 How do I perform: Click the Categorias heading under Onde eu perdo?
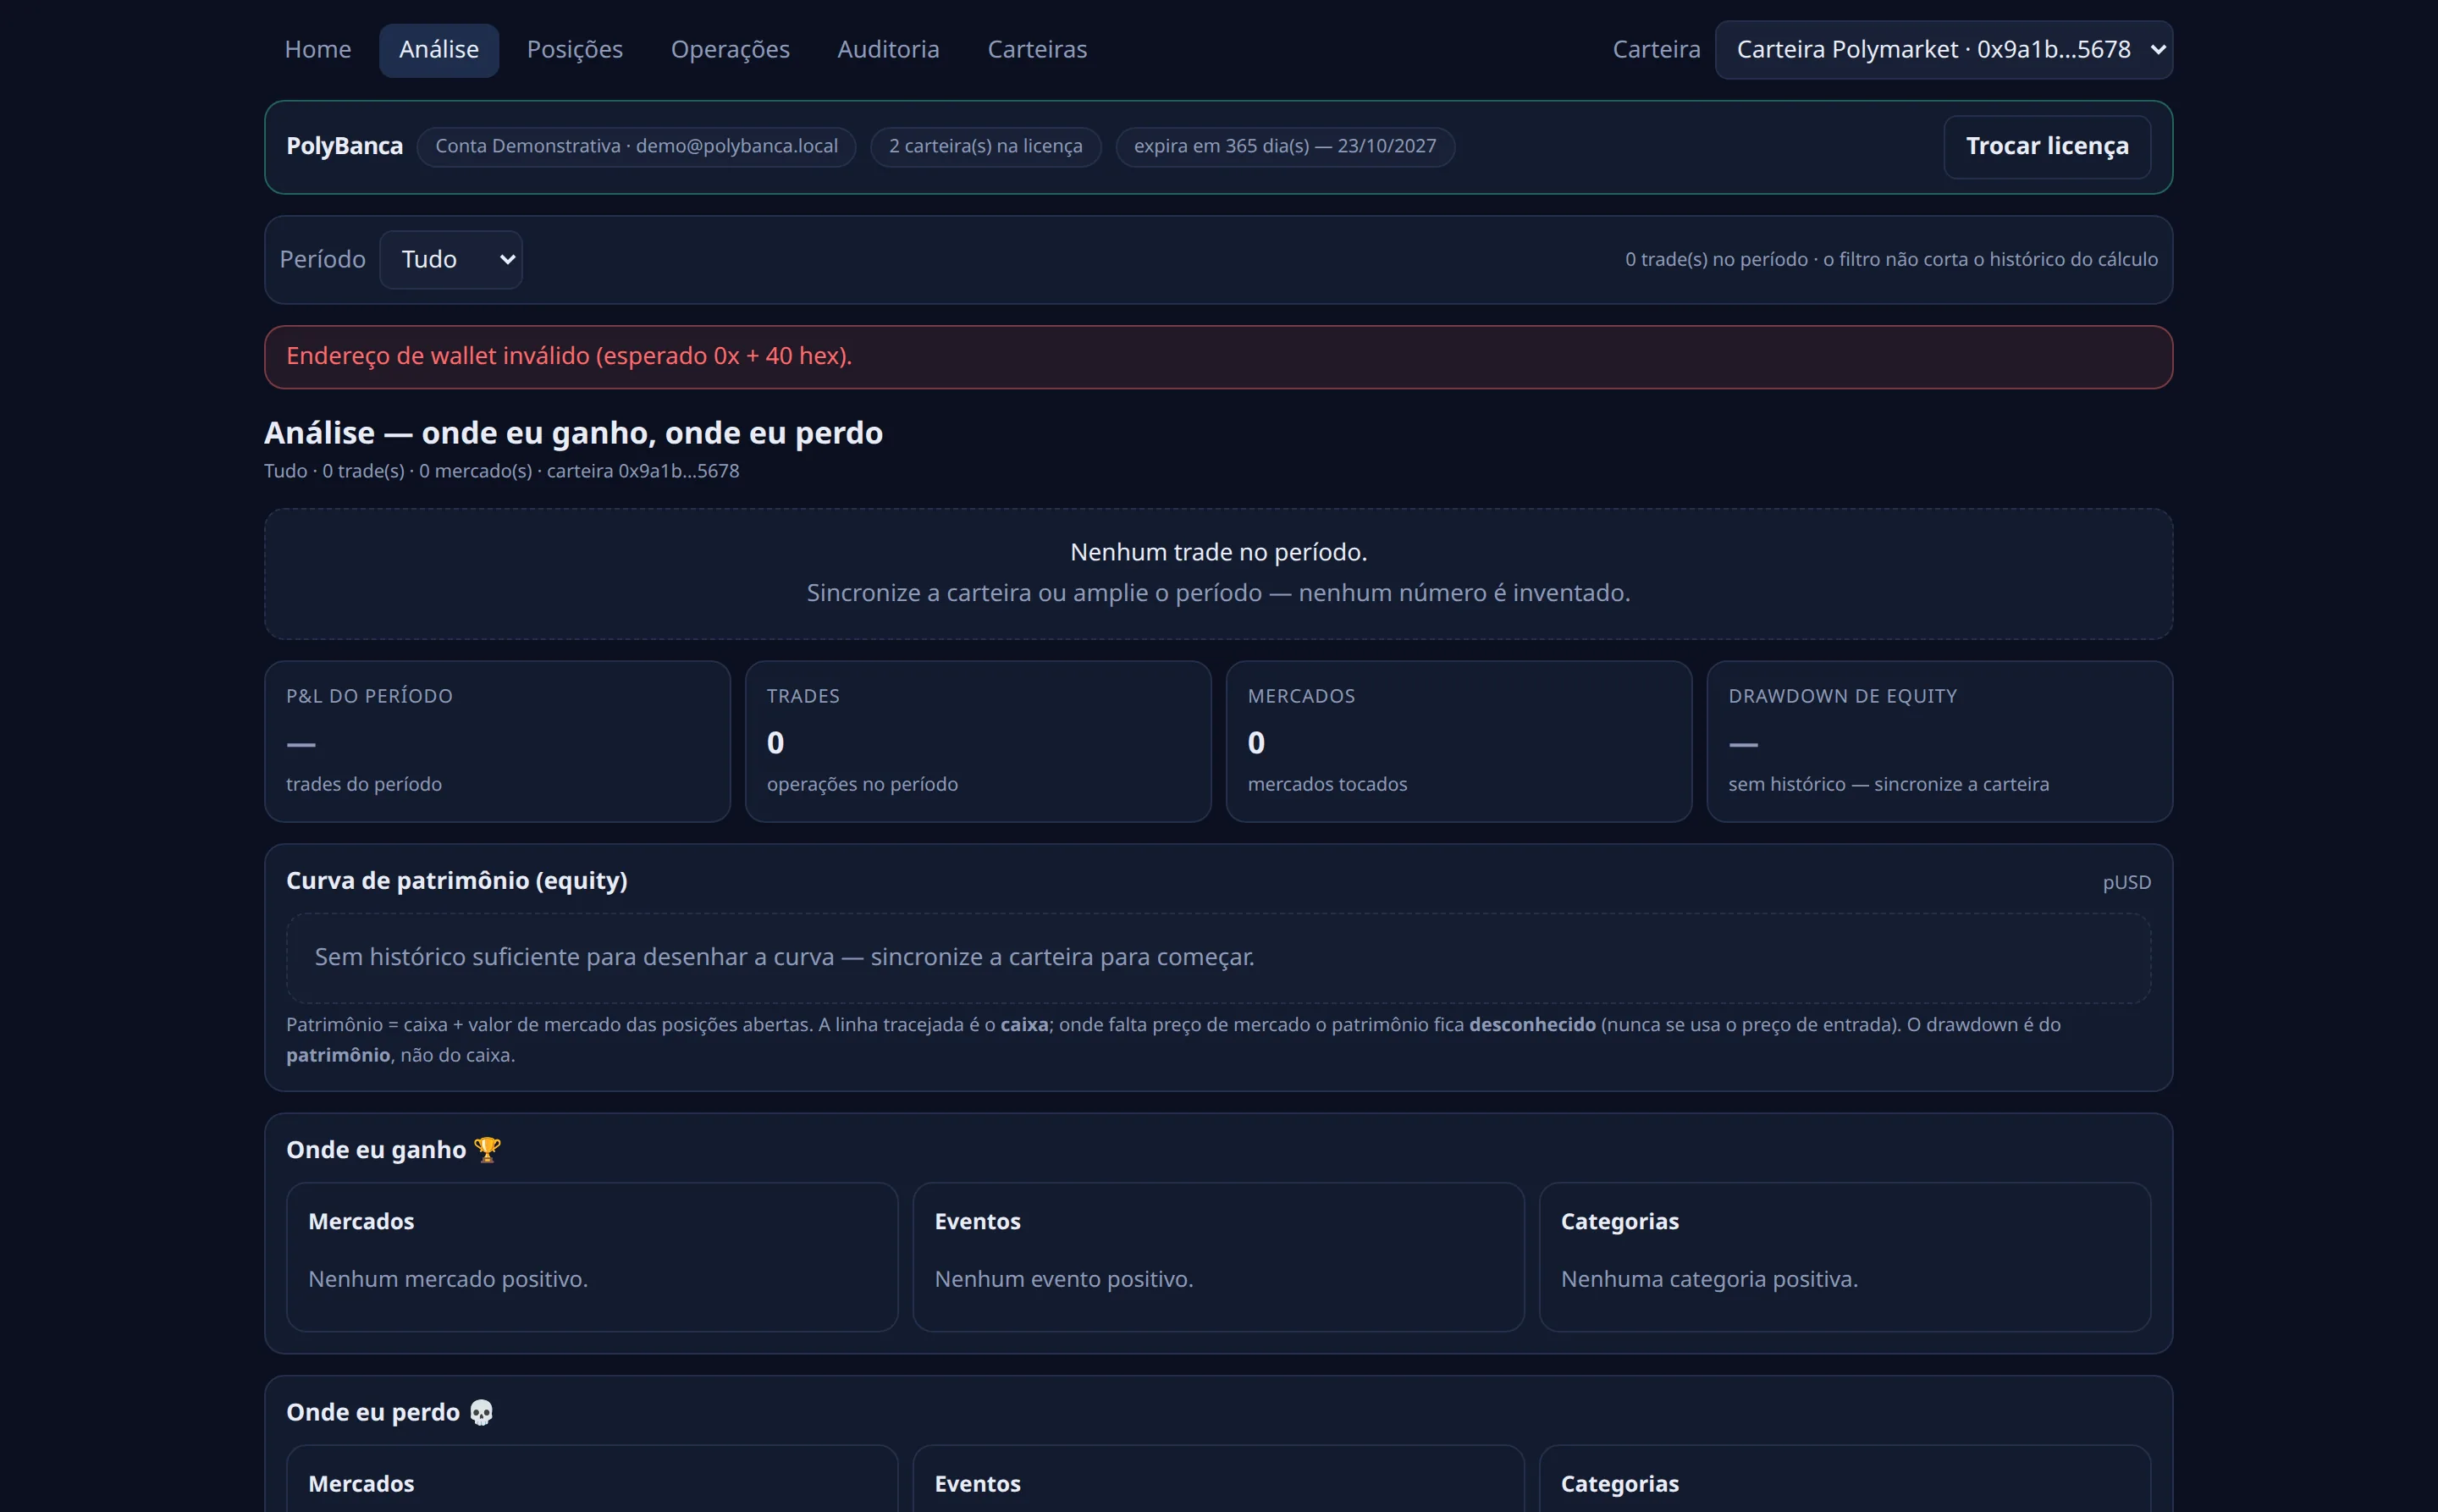coord(1619,1483)
